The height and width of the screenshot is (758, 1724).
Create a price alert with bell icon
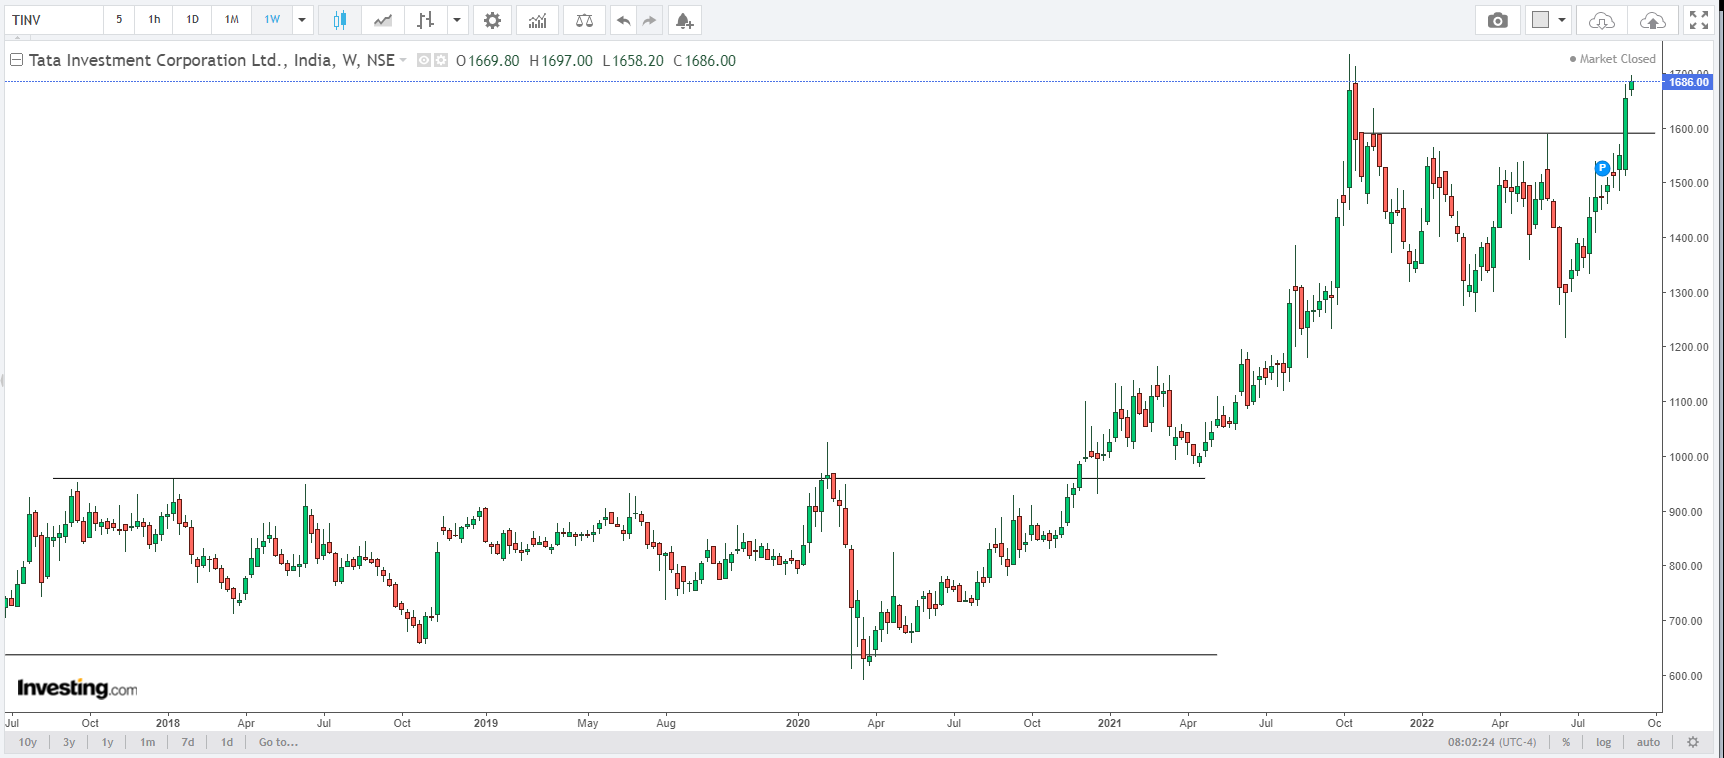click(x=684, y=20)
